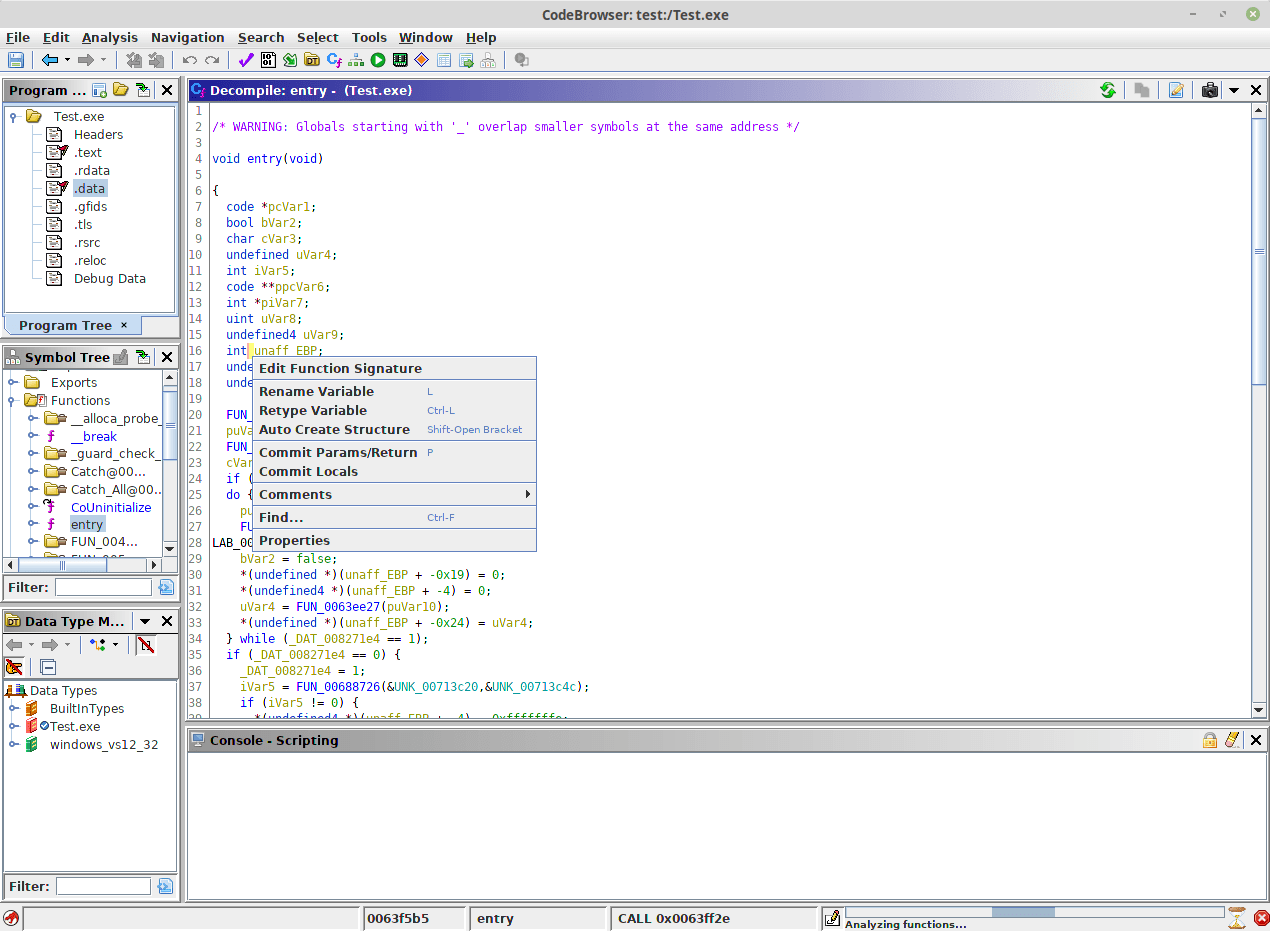Open the Memory Map chip icon
1270x931 pixels.
[400, 61]
